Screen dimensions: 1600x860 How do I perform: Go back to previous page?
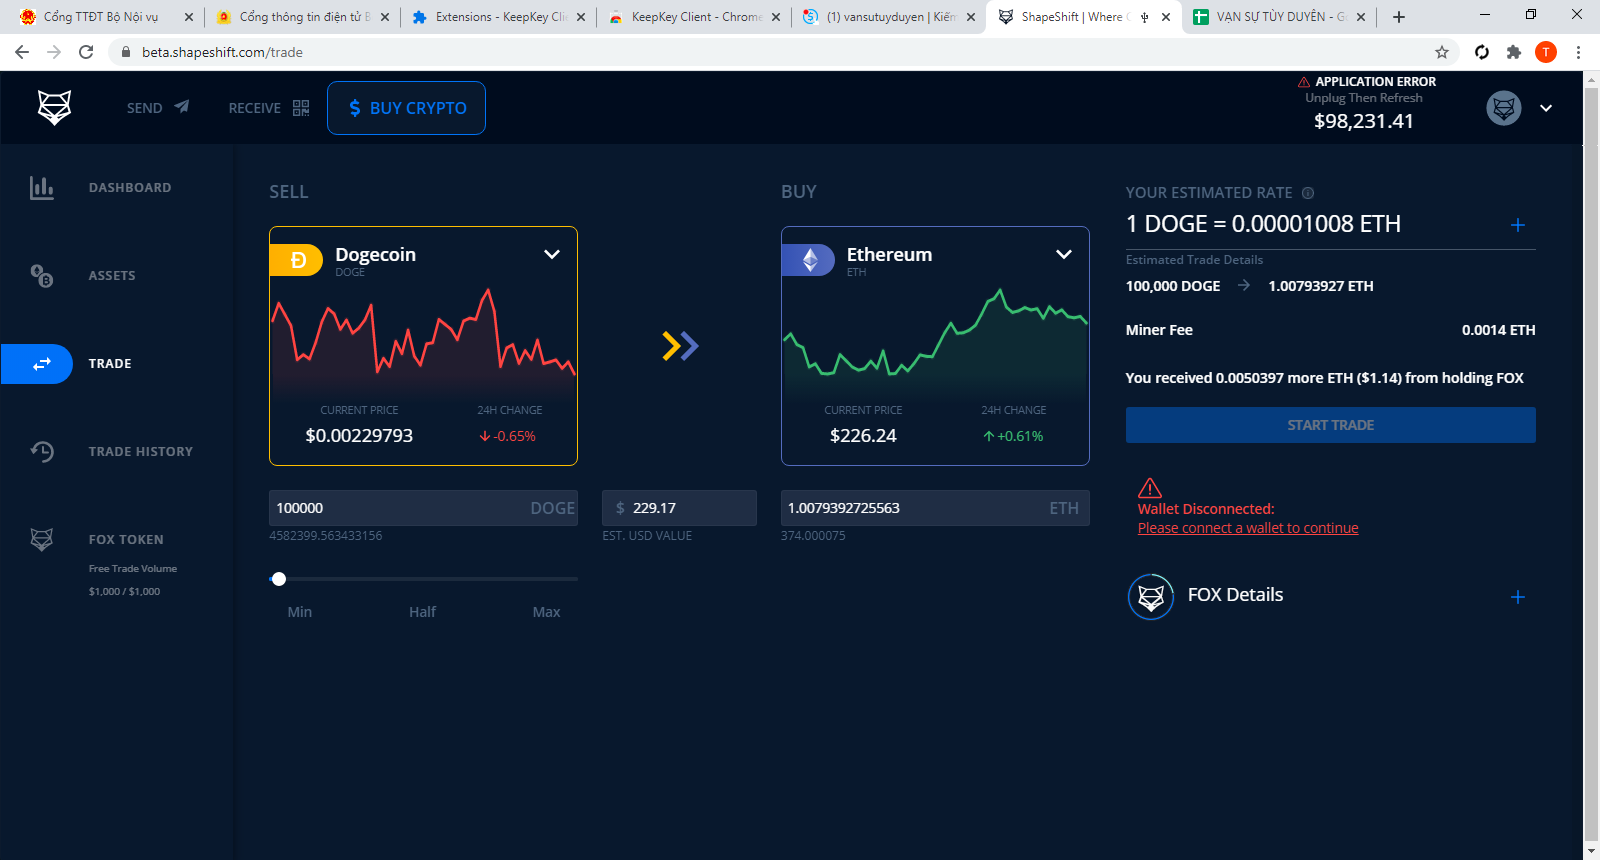pyautogui.click(x=22, y=52)
